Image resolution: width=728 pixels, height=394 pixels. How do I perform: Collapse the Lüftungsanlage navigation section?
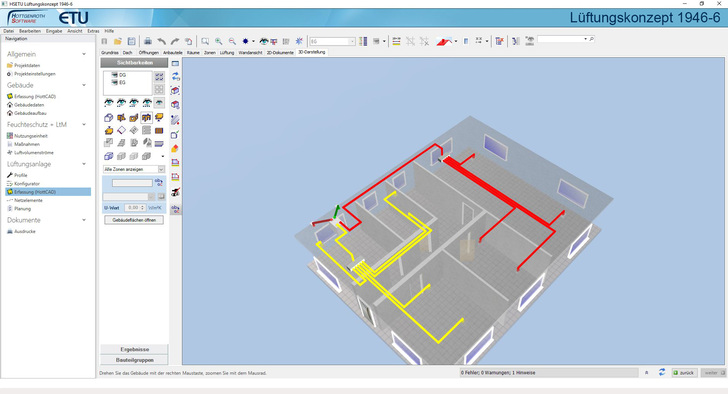point(84,164)
